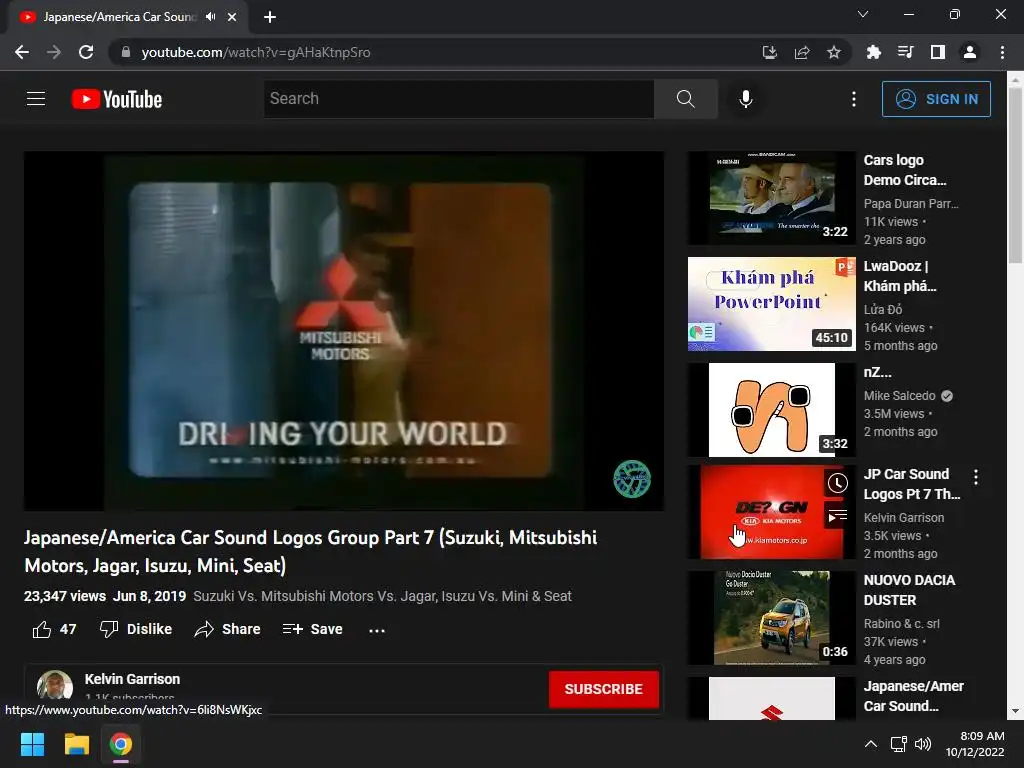Viewport: 1024px width, 768px height.
Task: Save video to a playlist
Action: (313, 629)
